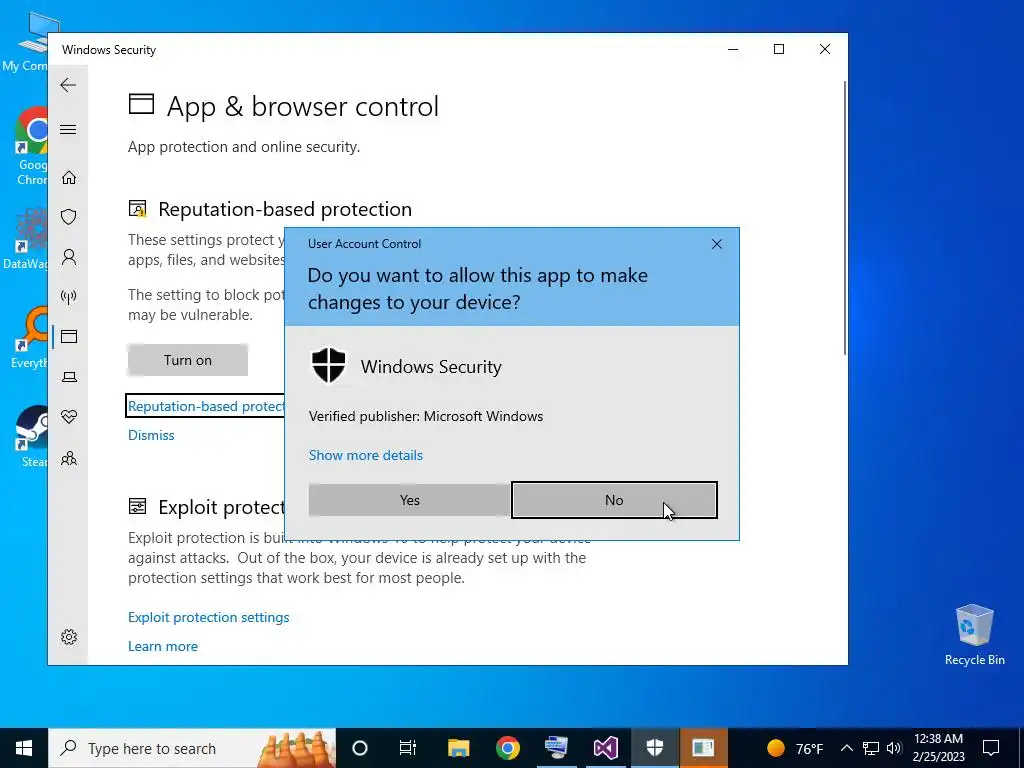Select Steam desktop shortcut

(x=31, y=436)
